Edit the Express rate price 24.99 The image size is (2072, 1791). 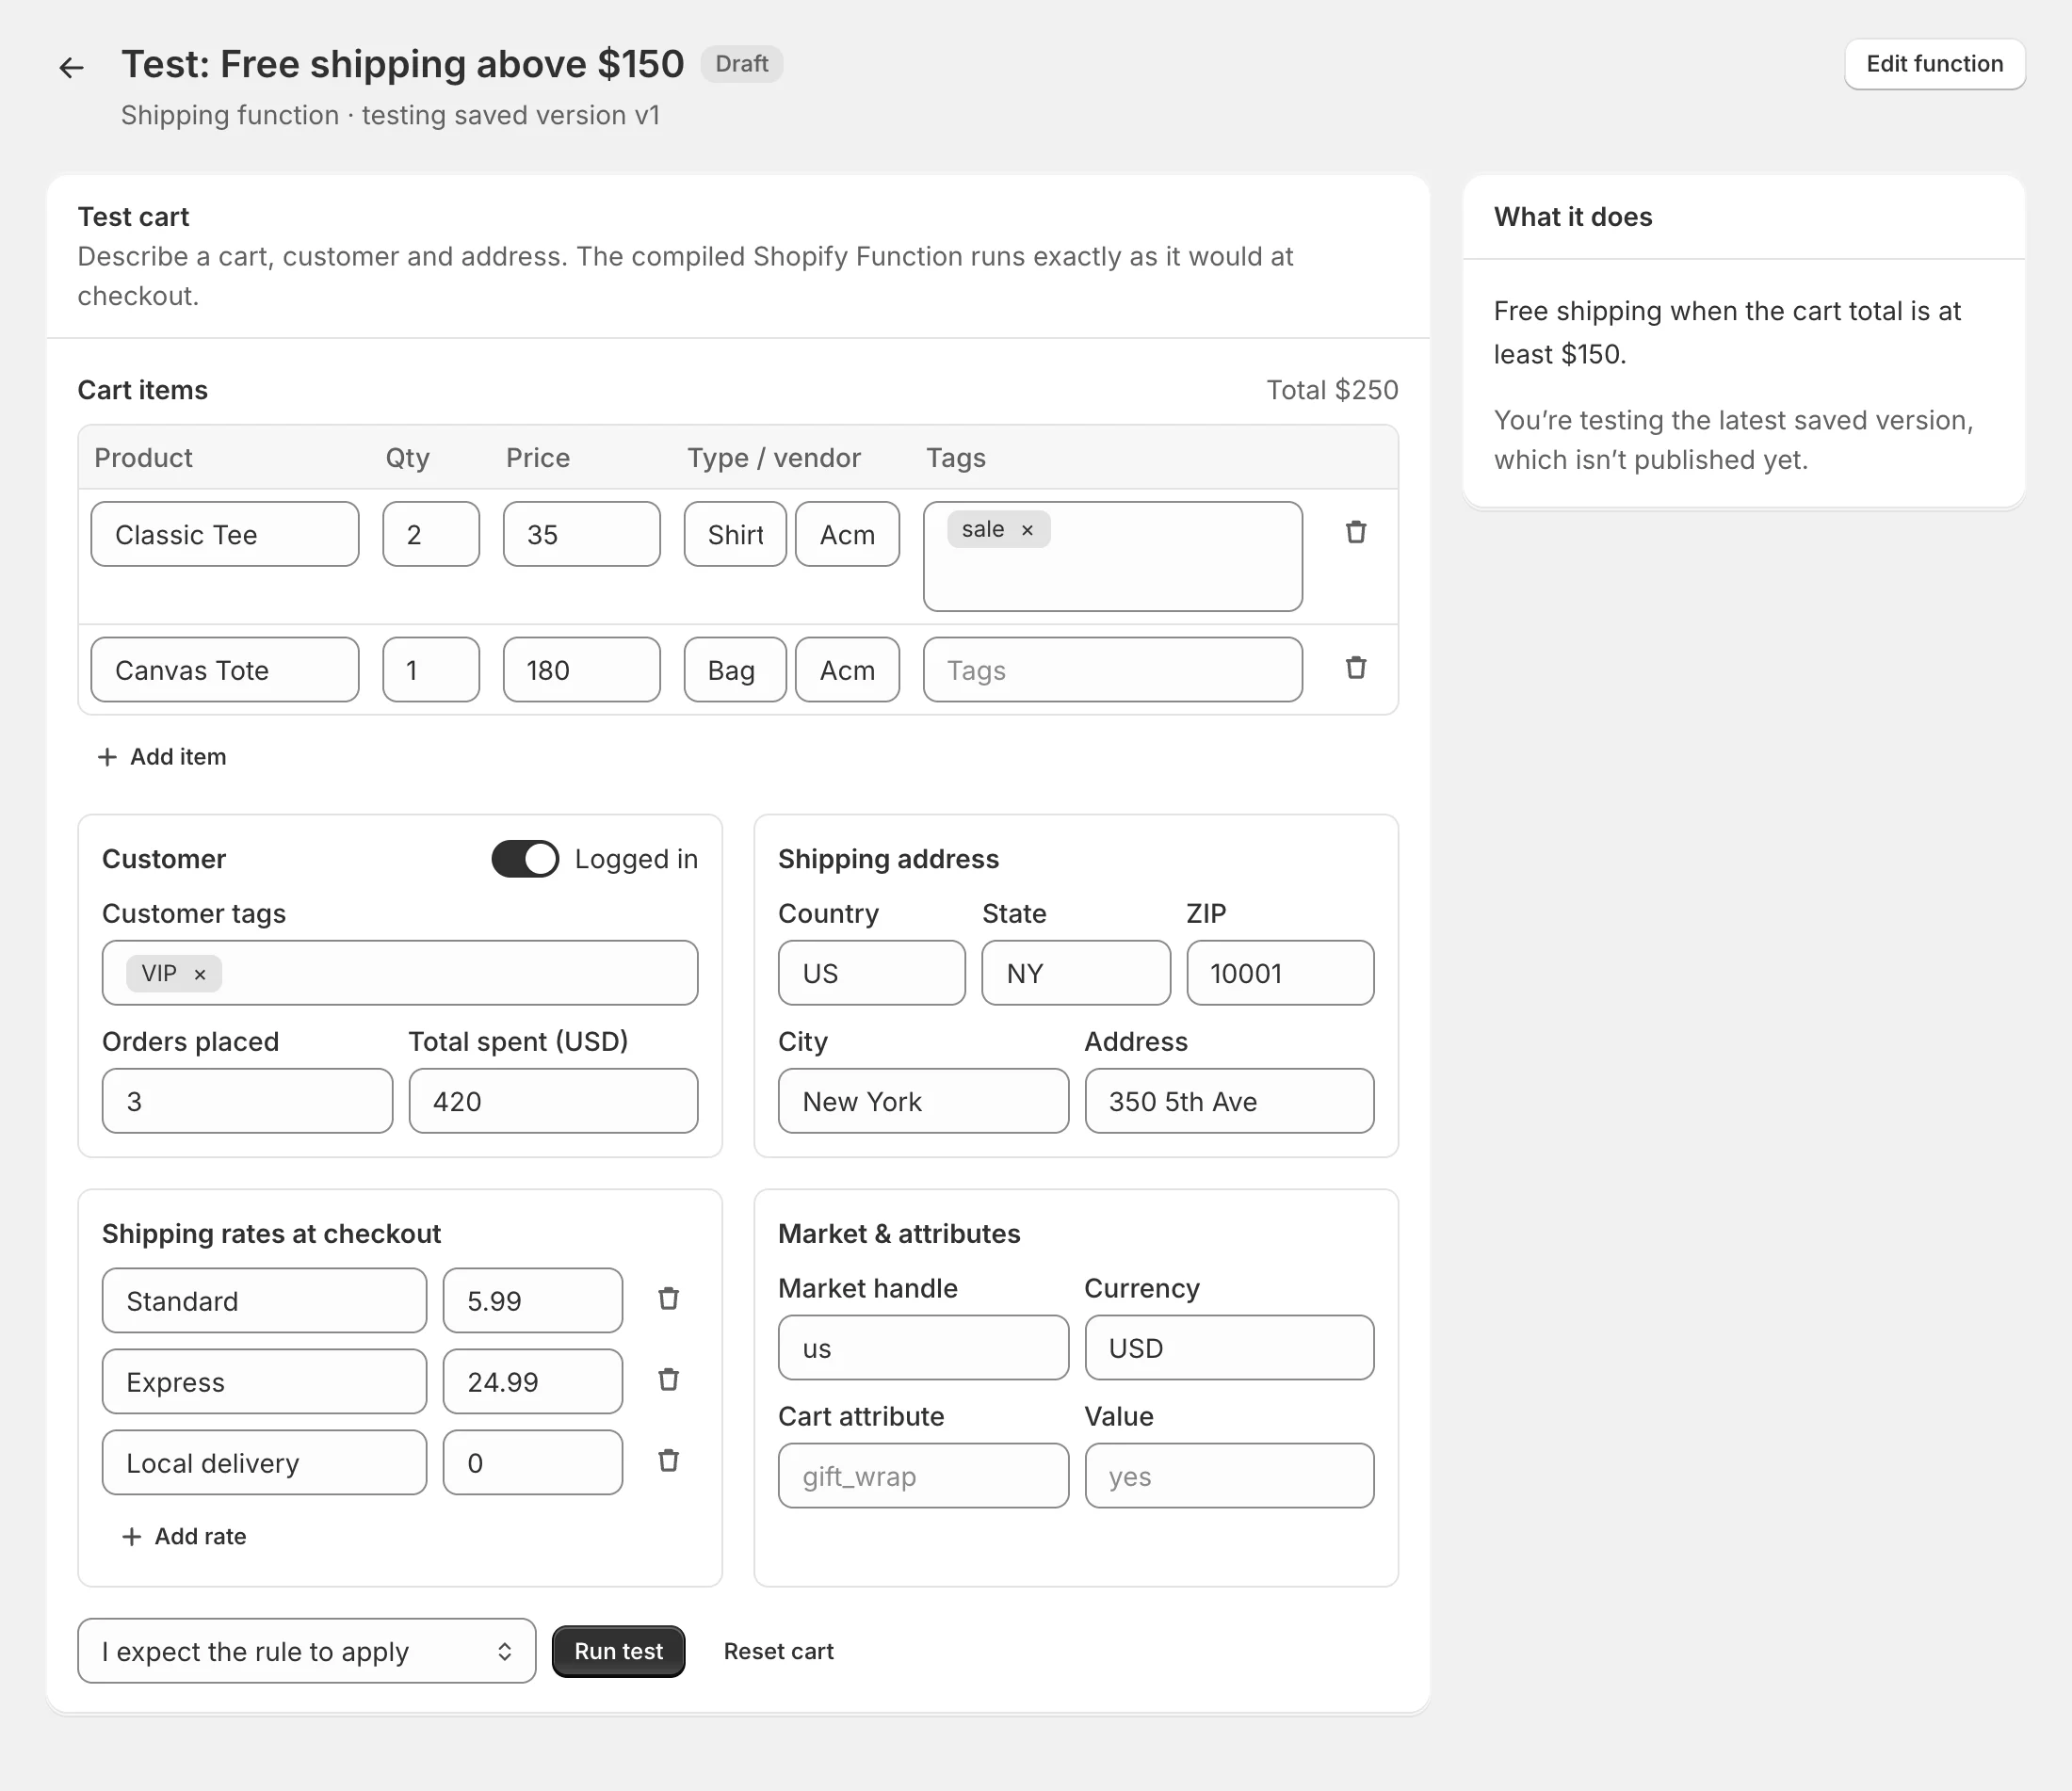pyautogui.click(x=533, y=1382)
